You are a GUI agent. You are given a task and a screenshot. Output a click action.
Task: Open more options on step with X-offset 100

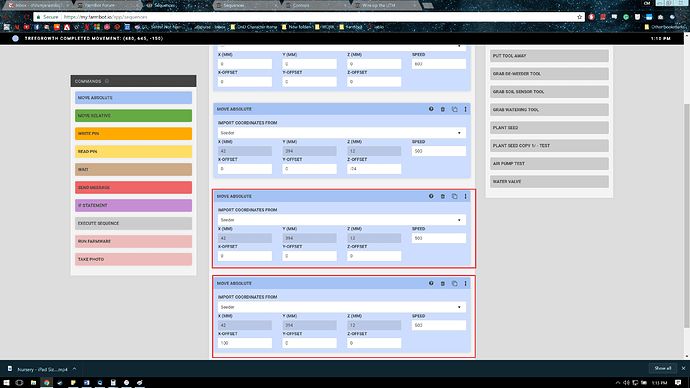tap(466, 283)
